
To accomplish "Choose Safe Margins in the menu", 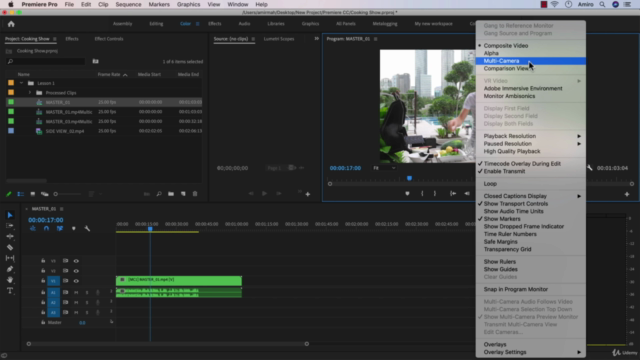I will tap(531, 242).
